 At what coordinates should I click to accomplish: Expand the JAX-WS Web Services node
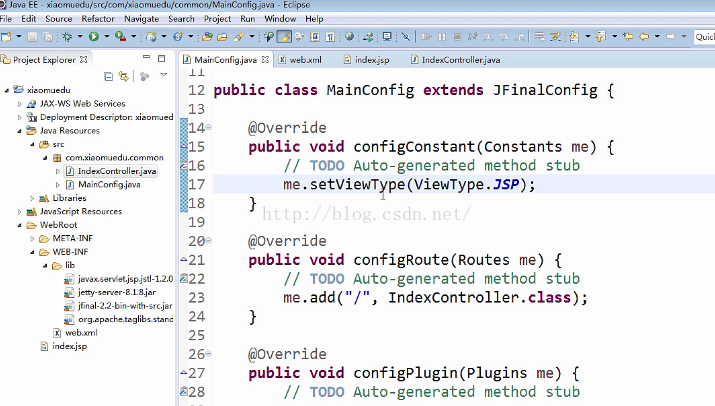pyautogui.click(x=19, y=104)
